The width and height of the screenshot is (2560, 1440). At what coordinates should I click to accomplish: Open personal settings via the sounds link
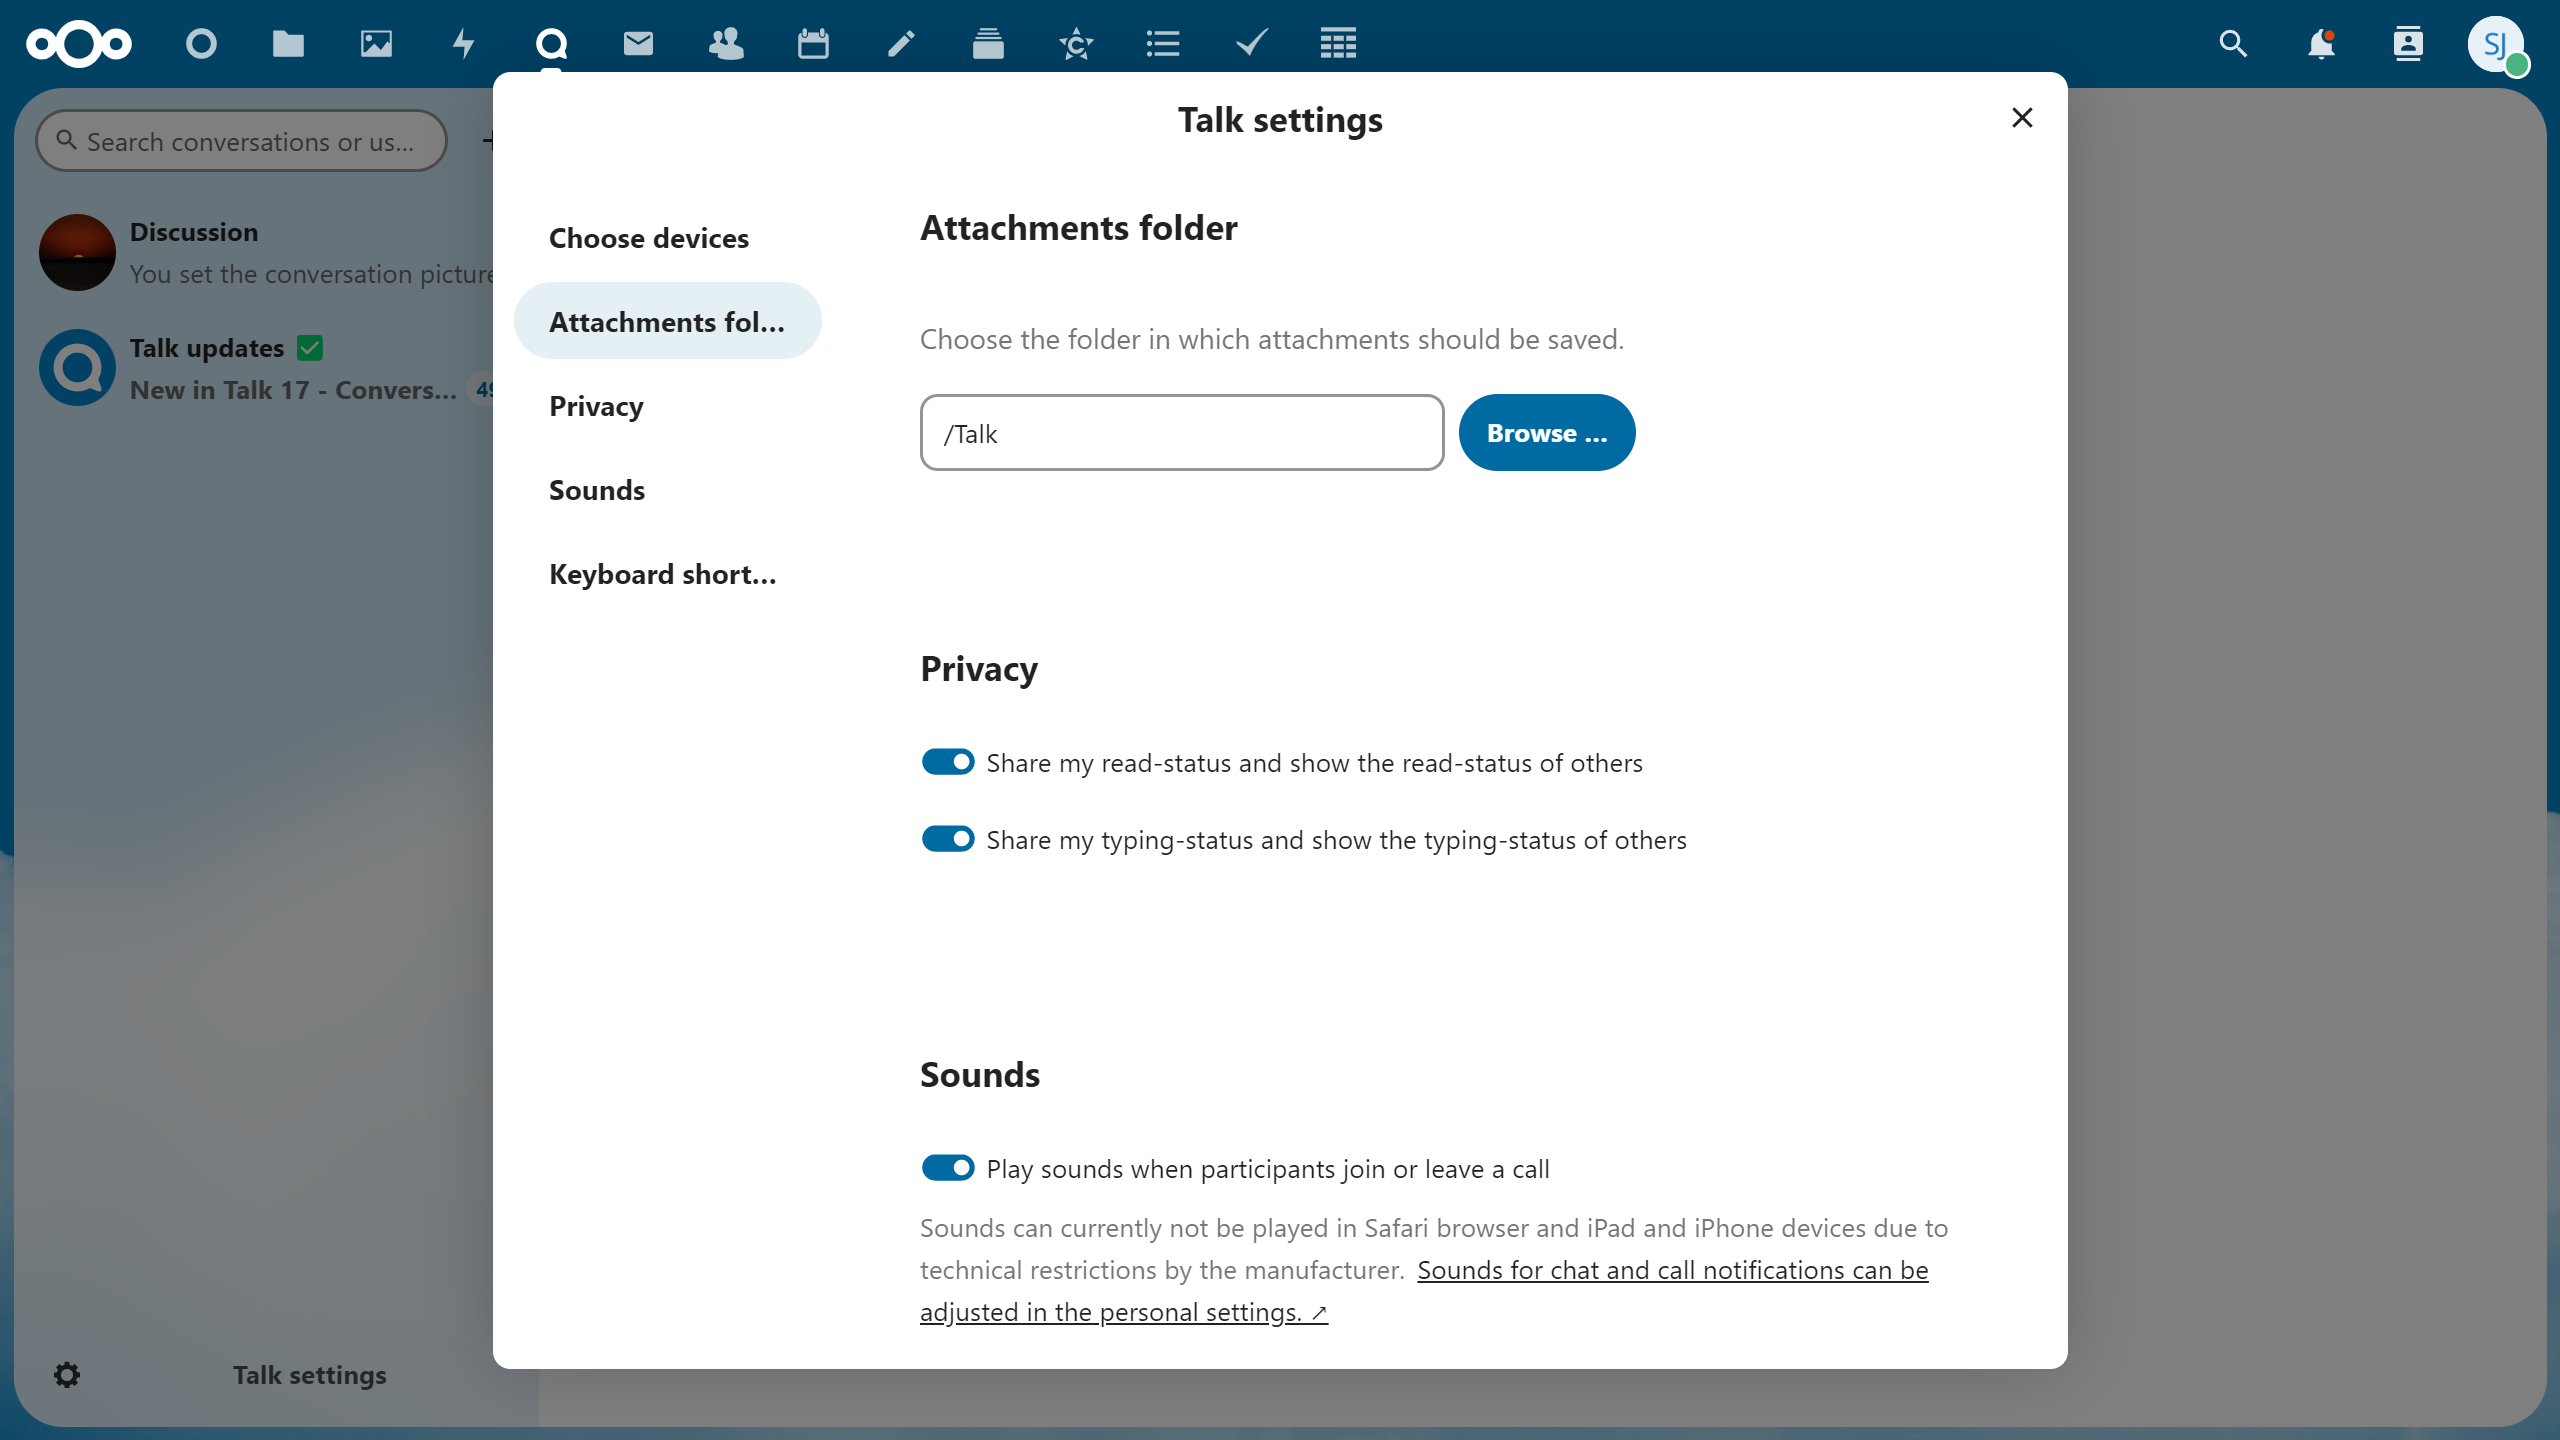click(x=1122, y=1311)
